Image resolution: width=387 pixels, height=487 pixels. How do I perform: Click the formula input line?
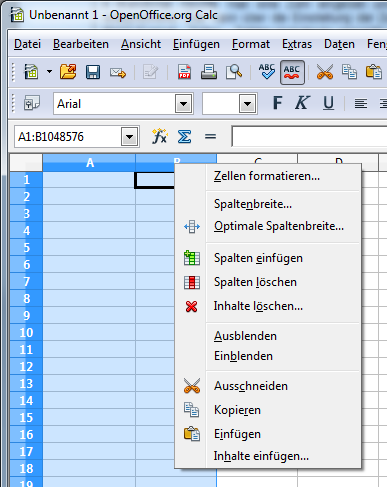309,136
